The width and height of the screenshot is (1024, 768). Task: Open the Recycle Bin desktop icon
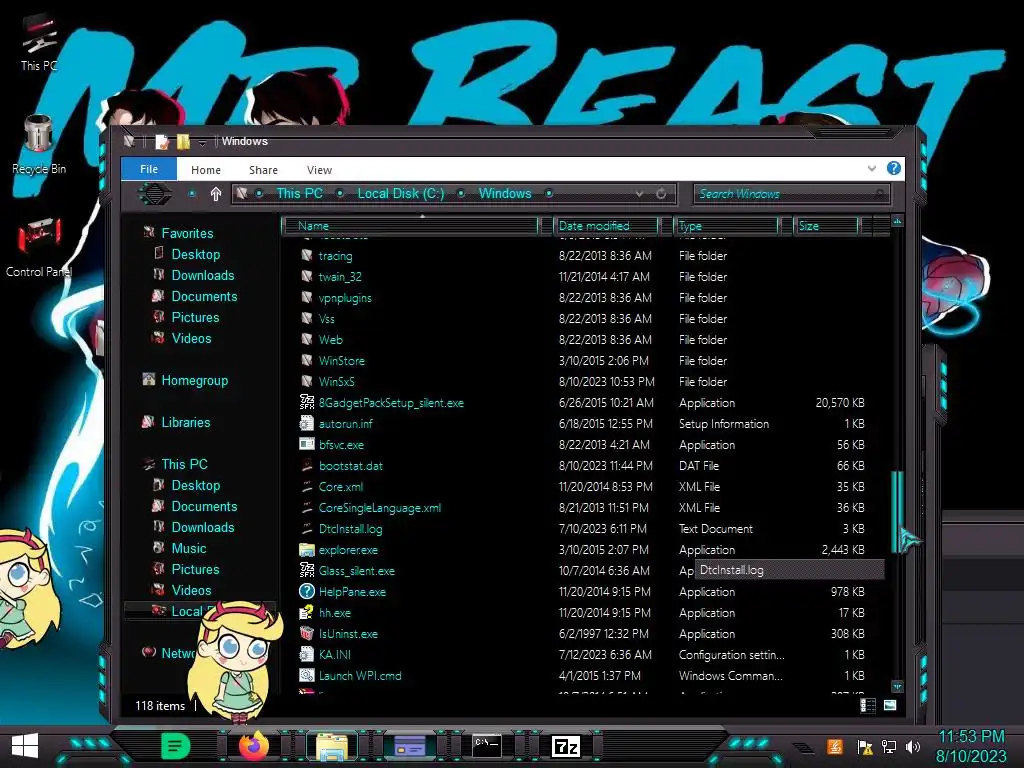pyautogui.click(x=39, y=145)
